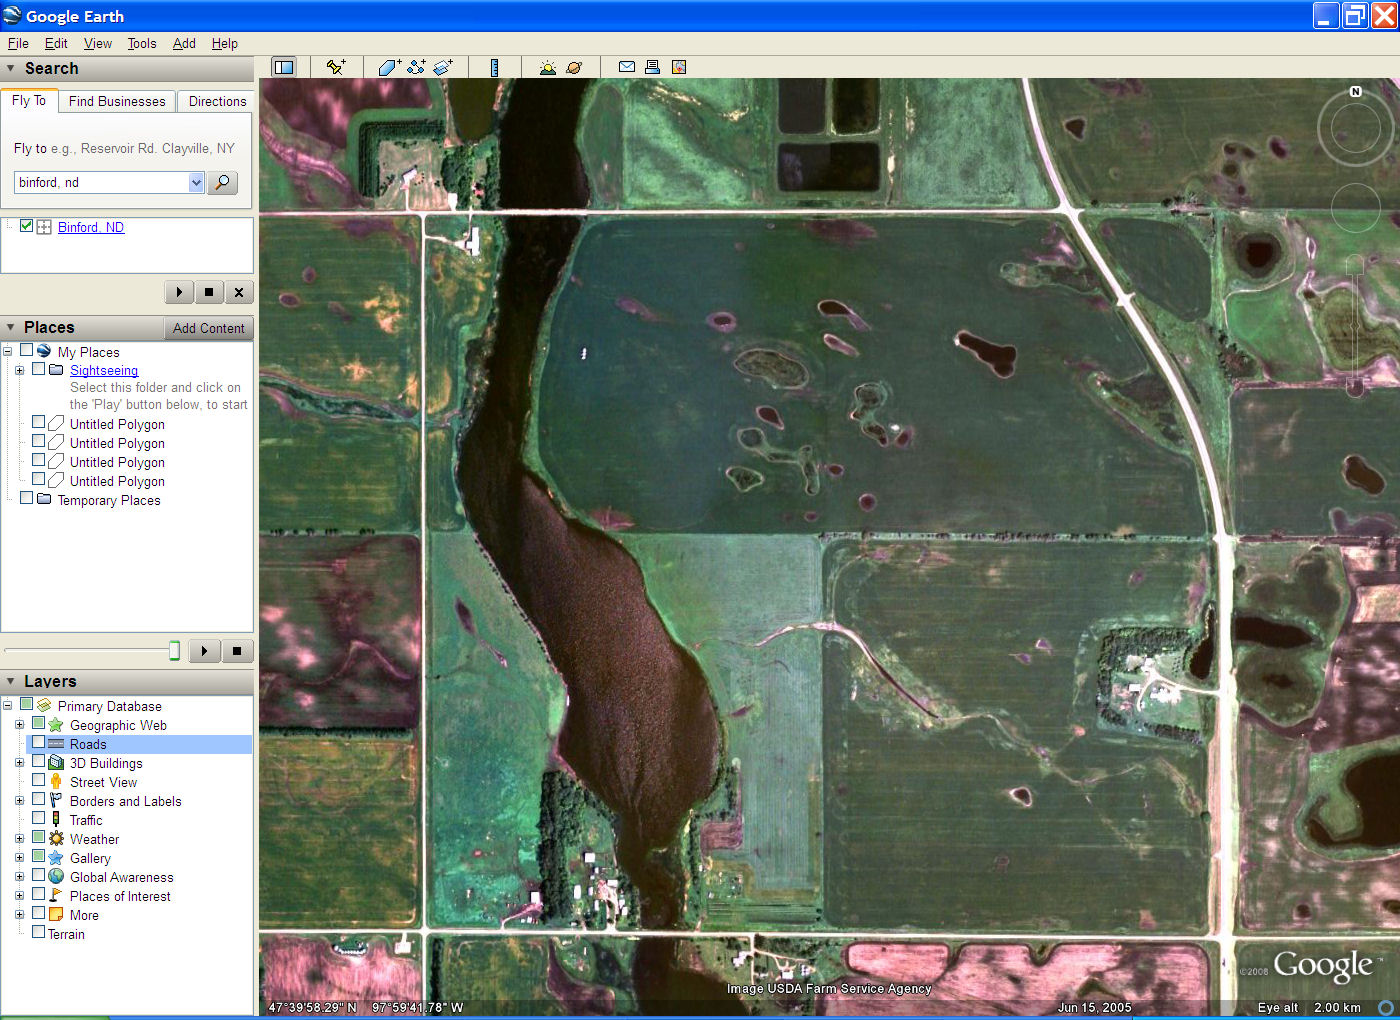Click the zoom slider on map
Viewport: 1400px width, 1020px height.
[1355, 325]
